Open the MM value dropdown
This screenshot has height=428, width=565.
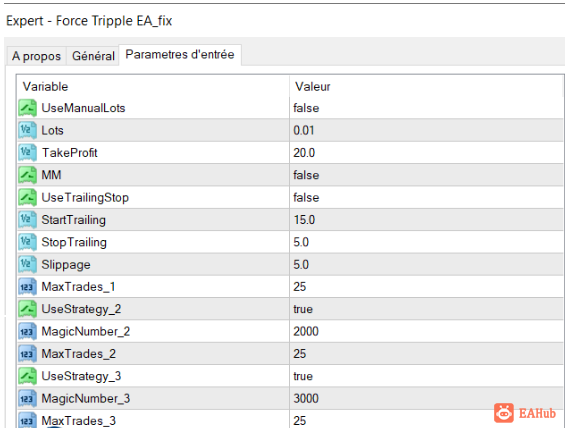point(427,175)
